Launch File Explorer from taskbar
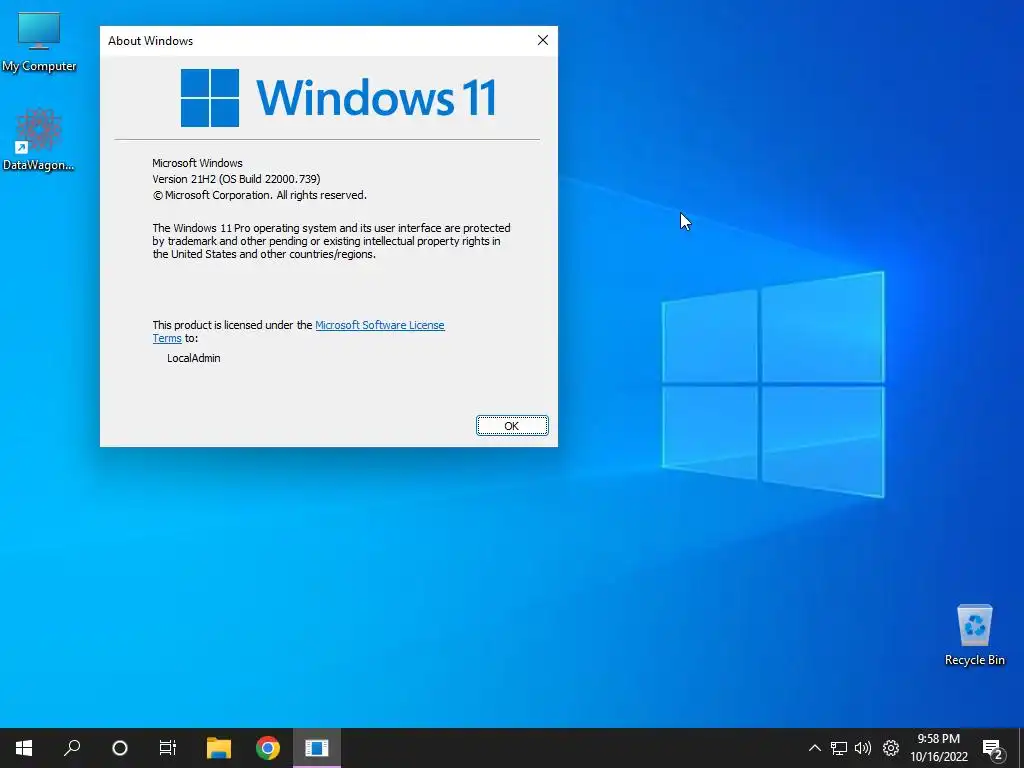 [219, 748]
